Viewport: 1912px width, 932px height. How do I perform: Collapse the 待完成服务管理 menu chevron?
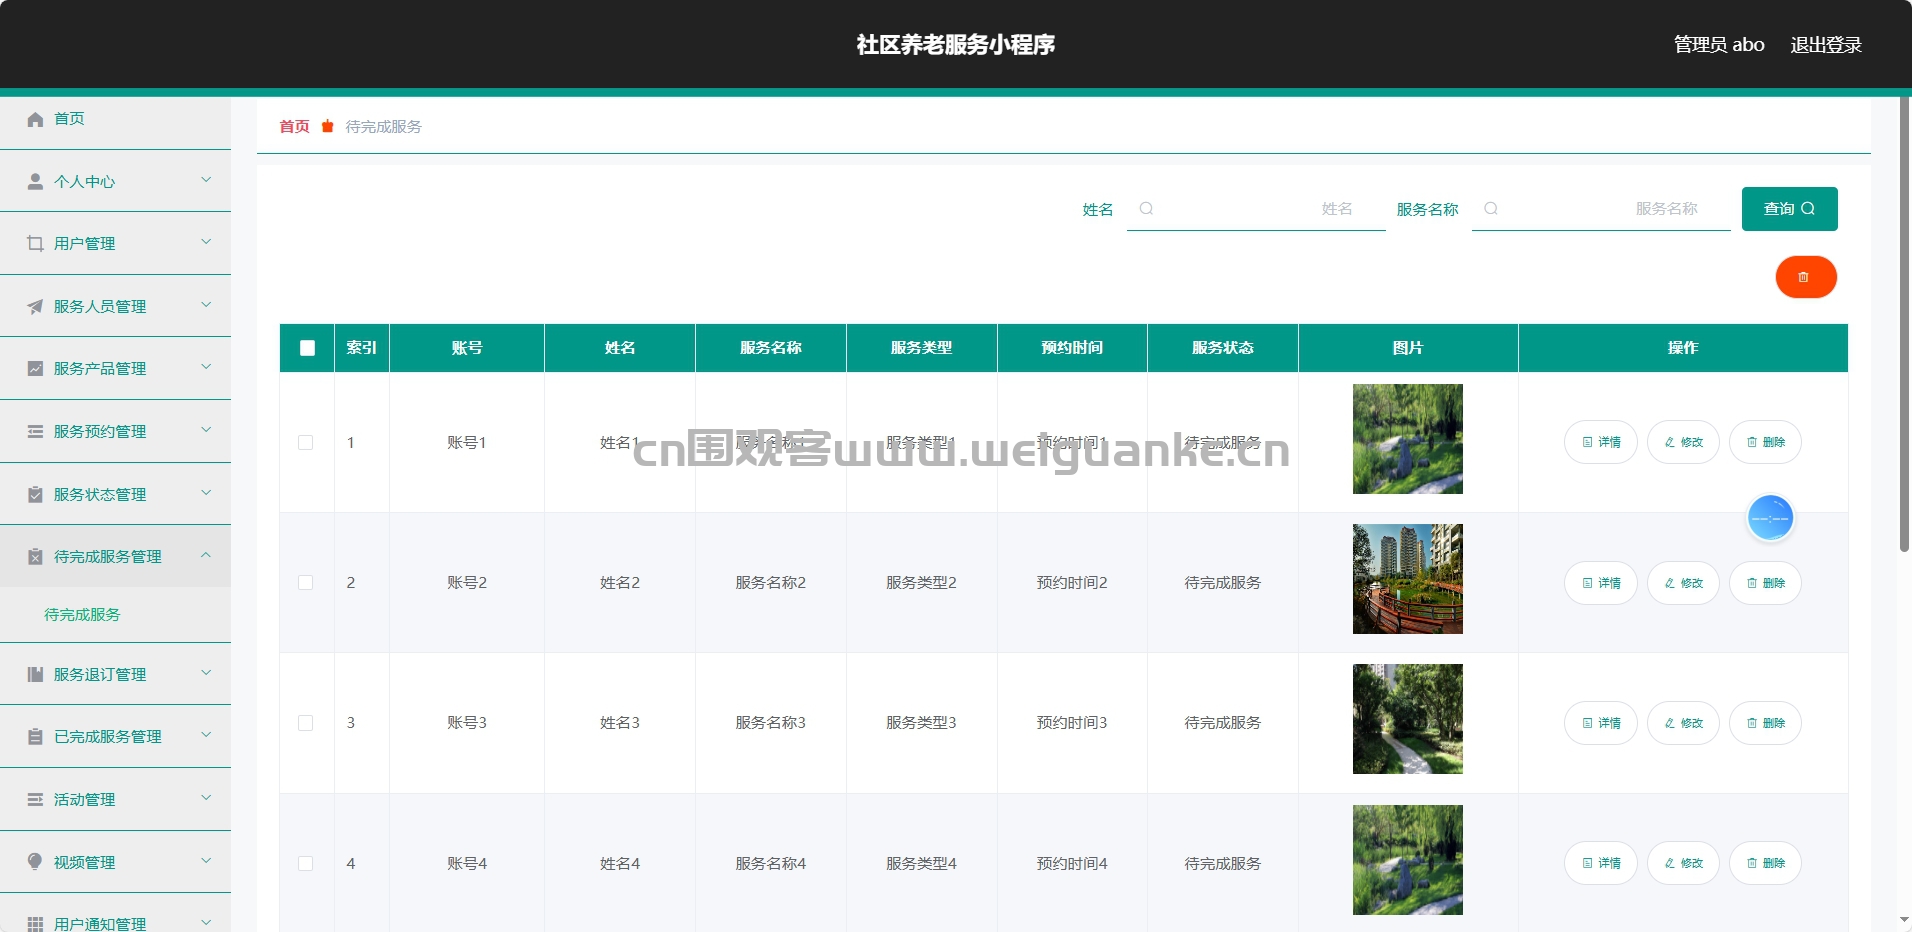click(206, 555)
